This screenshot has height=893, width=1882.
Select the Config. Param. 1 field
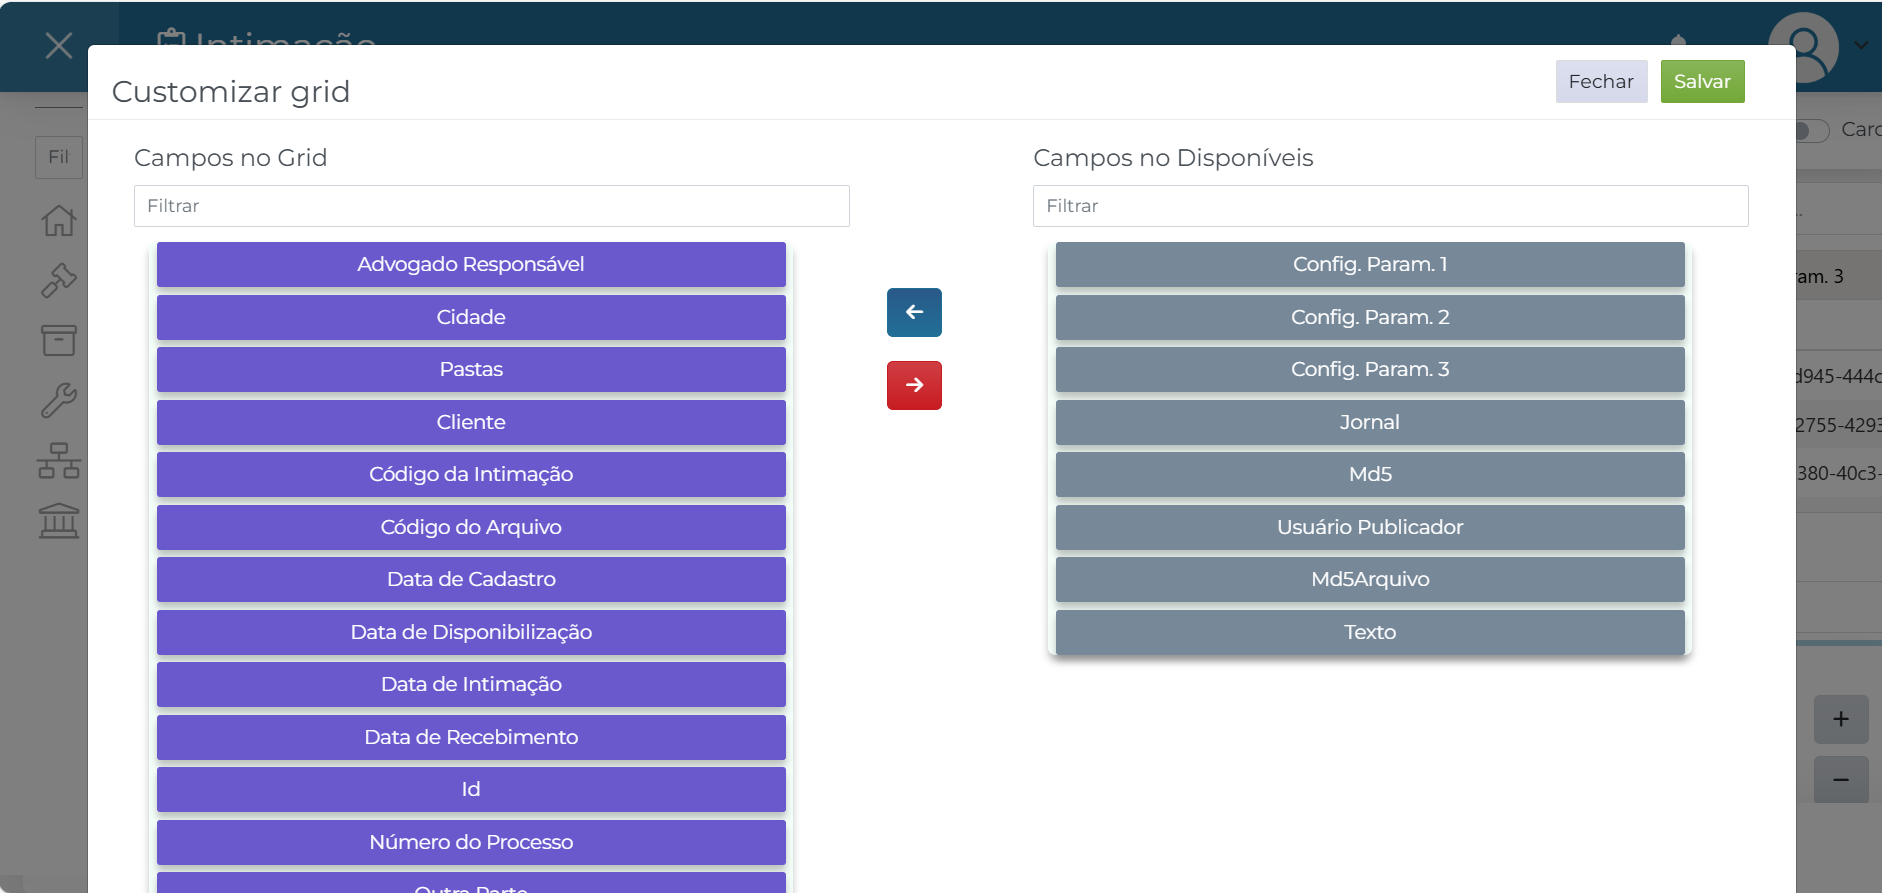[1370, 265]
